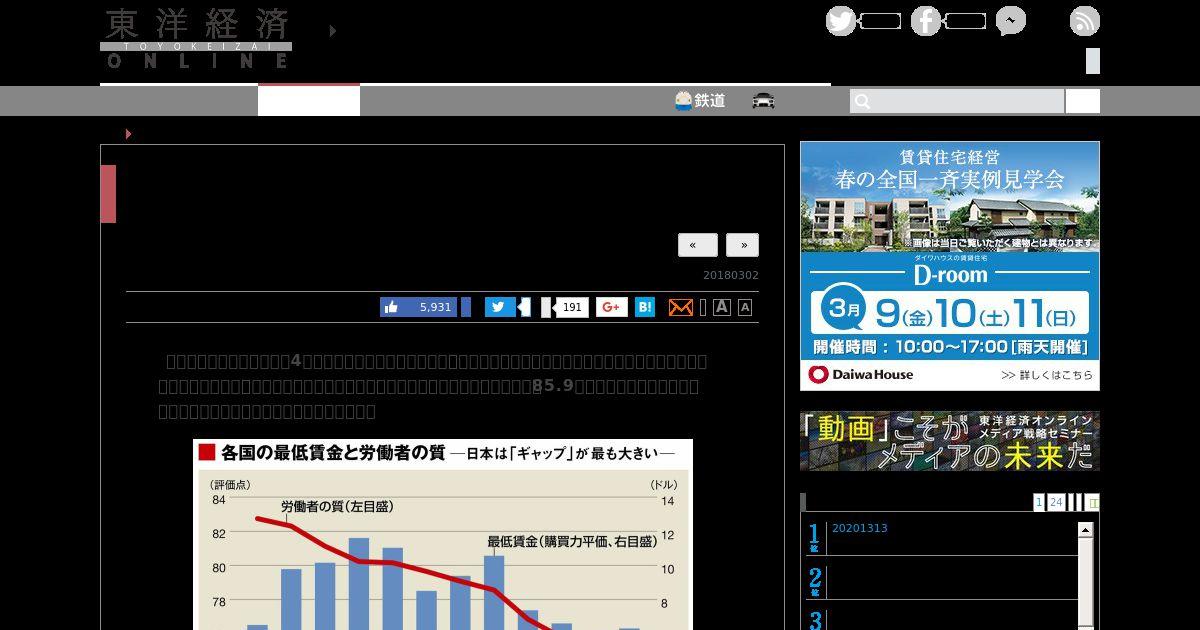Click the 20180302 article date text

(x=730, y=275)
